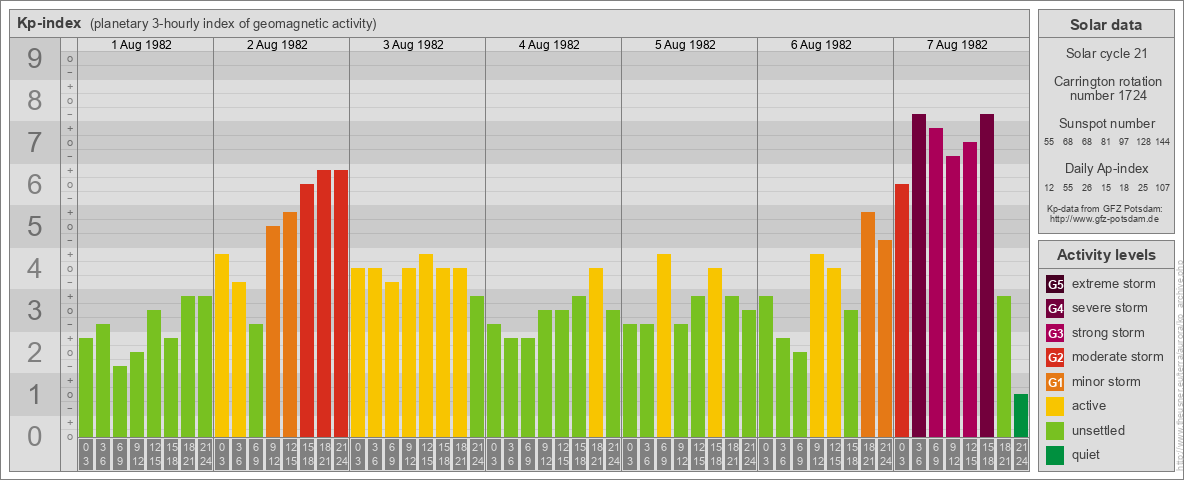The image size is (1184, 480).
Task: Select the 3 Aug 1982 date header
Action: (x=413, y=45)
